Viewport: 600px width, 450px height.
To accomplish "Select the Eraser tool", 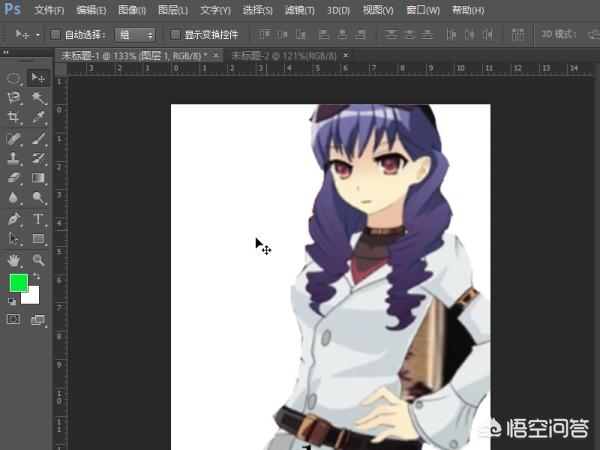I will click(x=14, y=178).
